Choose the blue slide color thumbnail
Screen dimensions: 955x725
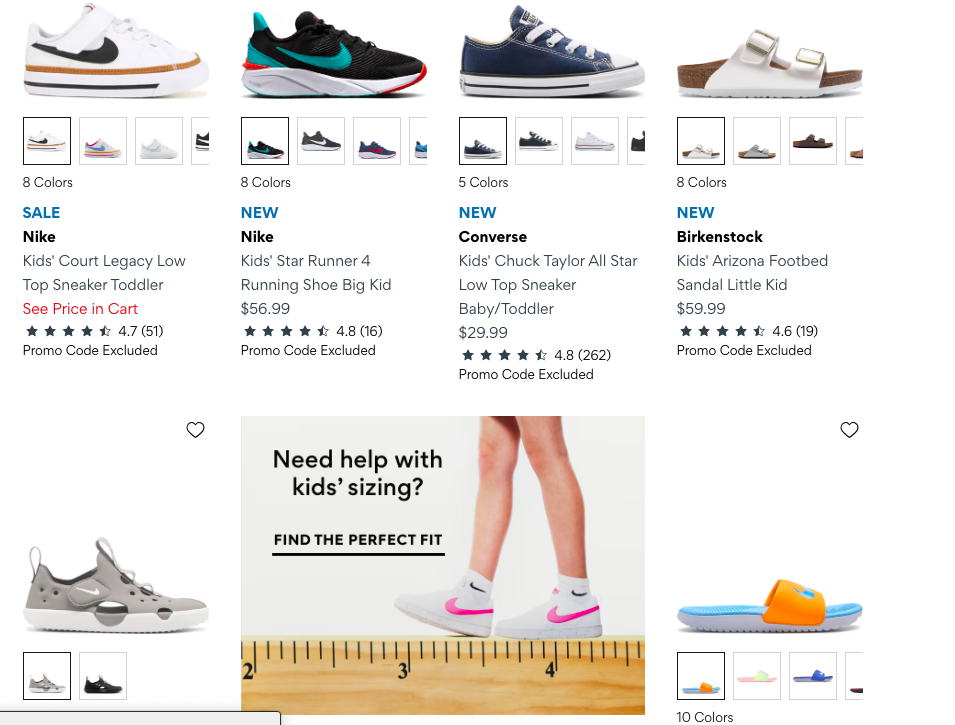tap(813, 676)
